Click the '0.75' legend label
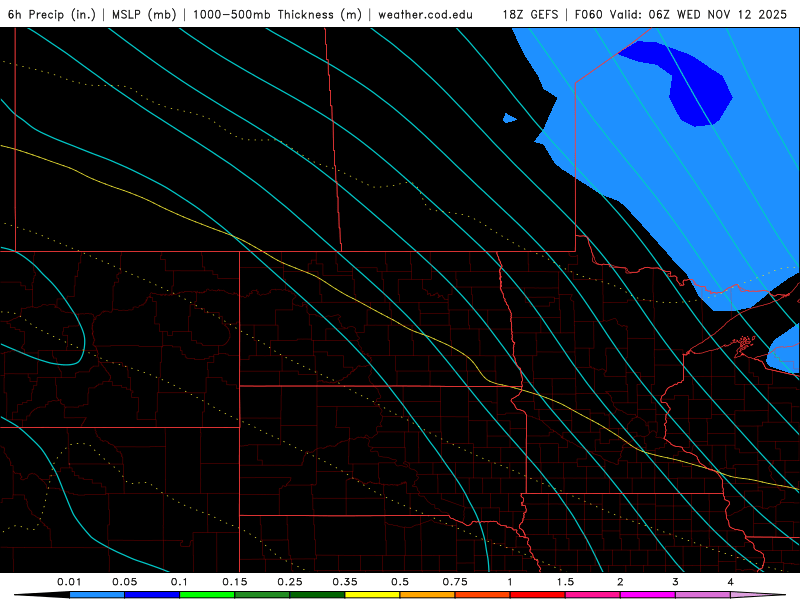The height and width of the screenshot is (600, 800). [x=455, y=582]
